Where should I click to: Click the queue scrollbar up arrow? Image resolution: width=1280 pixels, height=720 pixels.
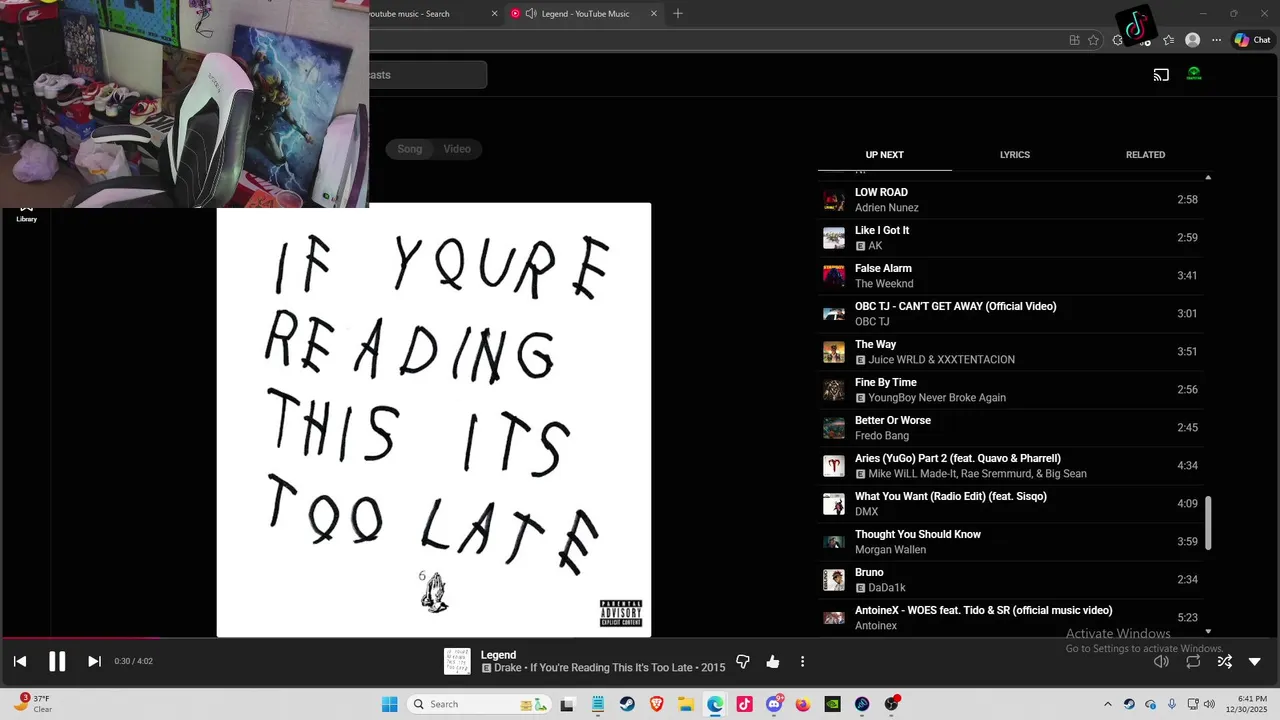click(1208, 177)
